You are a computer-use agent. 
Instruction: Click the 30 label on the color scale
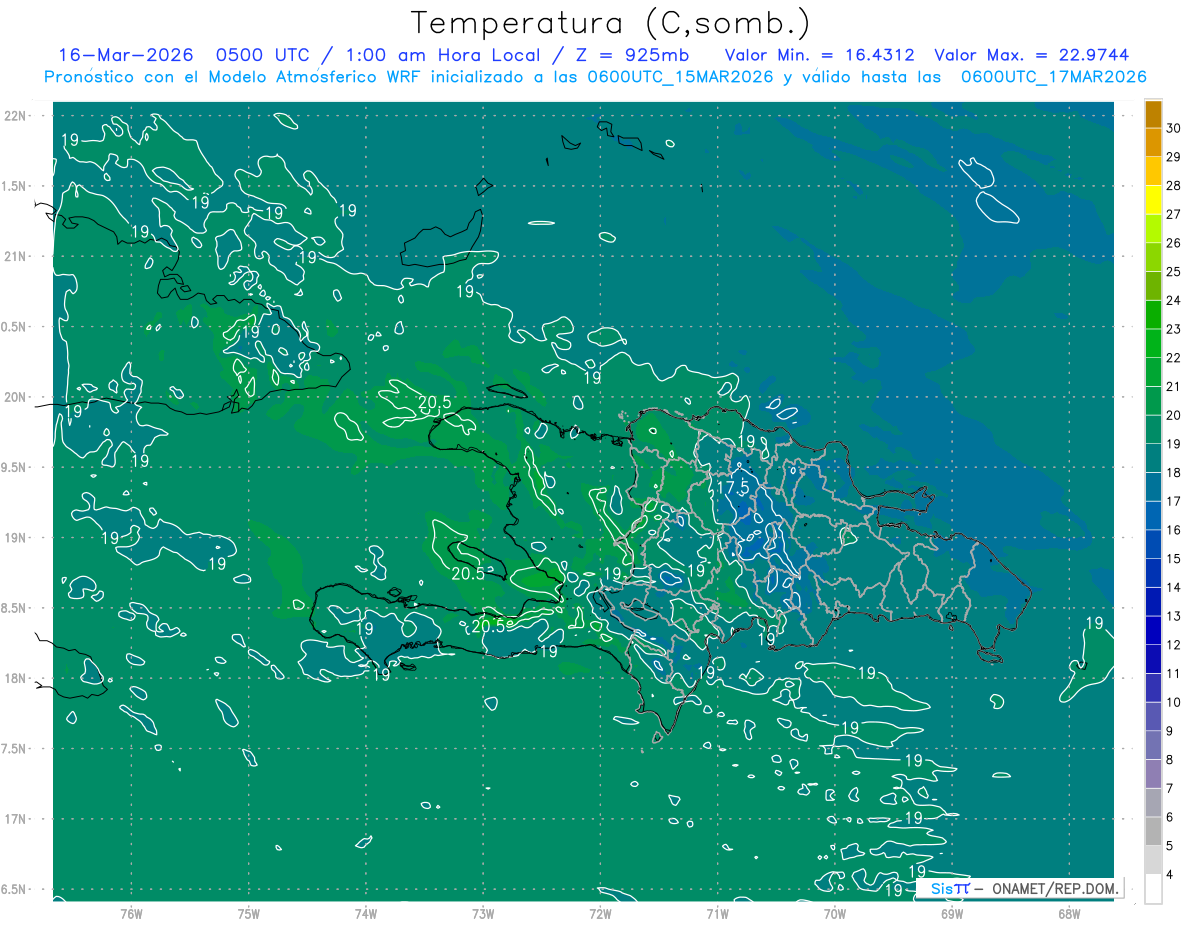(1174, 128)
